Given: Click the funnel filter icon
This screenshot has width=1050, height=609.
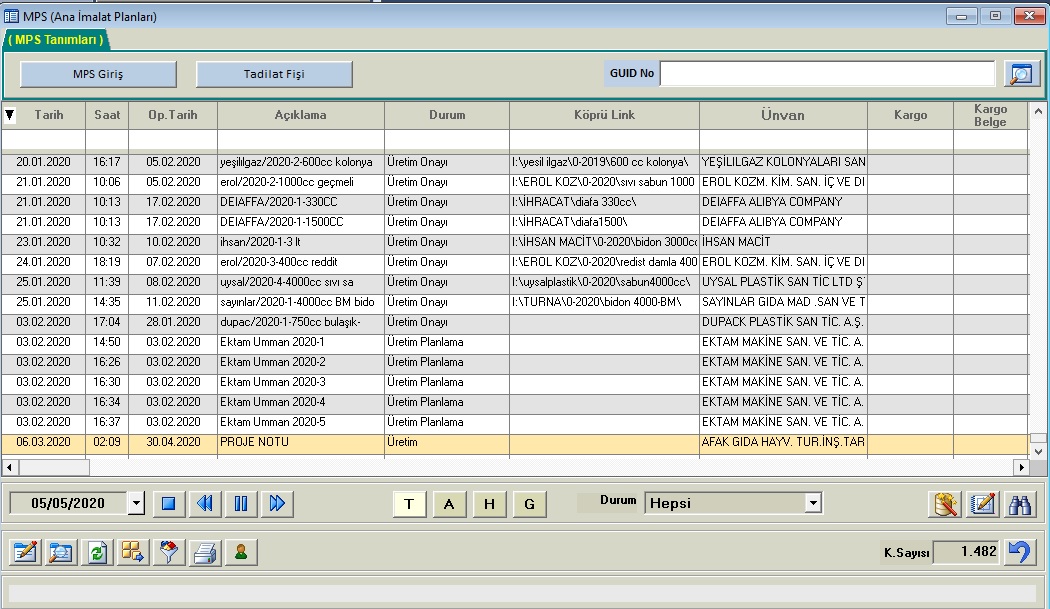Looking at the screenshot, I should [x=171, y=552].
